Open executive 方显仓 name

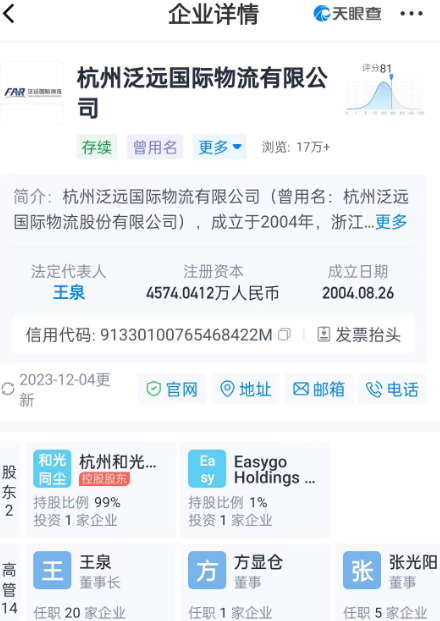coord(258,562)
